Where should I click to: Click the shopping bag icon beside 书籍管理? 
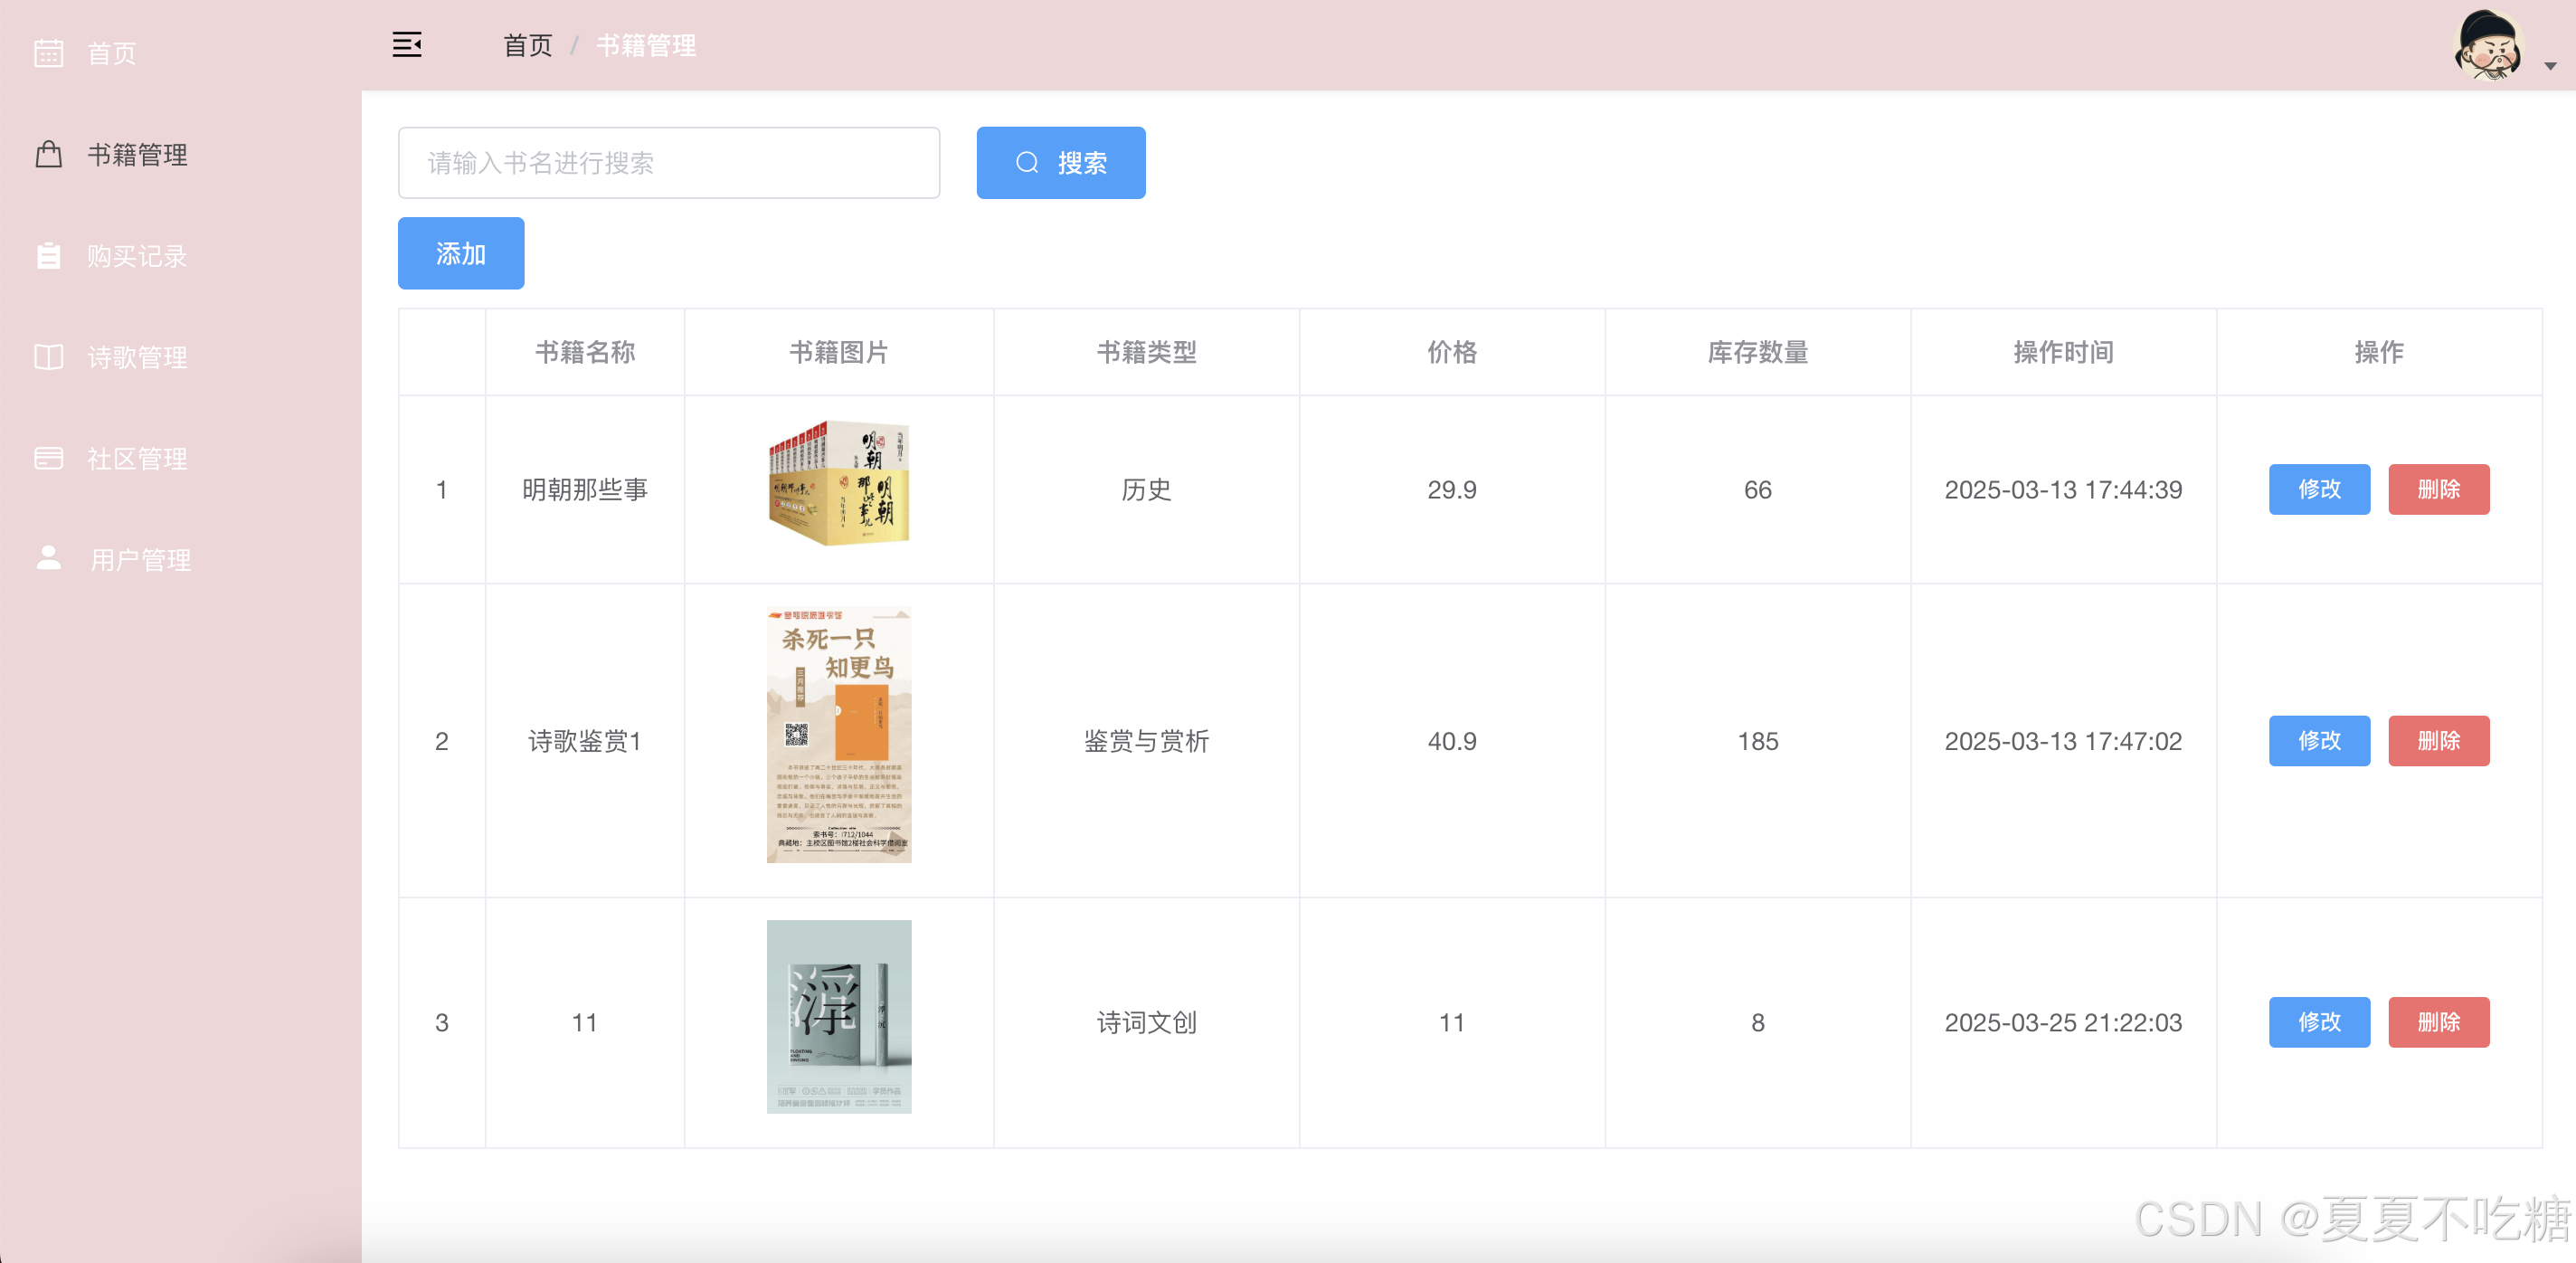pyautogui.click(x=48, y=154)
